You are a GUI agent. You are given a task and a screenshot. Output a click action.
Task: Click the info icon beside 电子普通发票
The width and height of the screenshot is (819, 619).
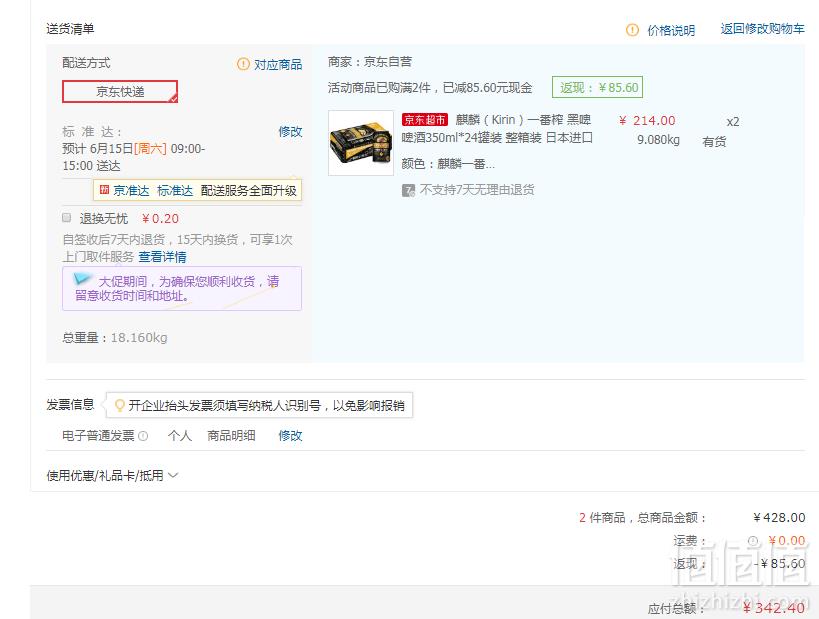[143, 436]
